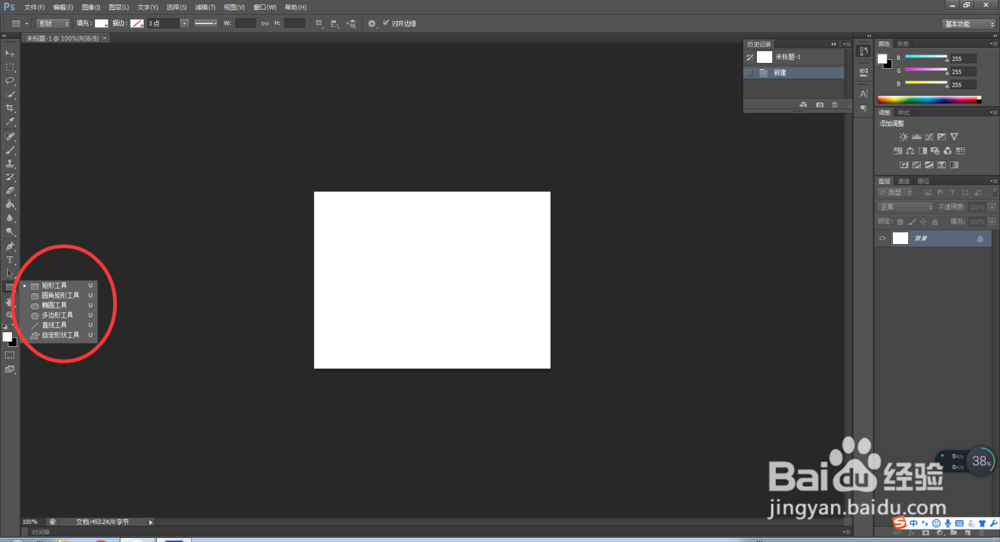Select the Clone Stamp tool
This screenshot has width=1000, height=542.
click(10, 164)
